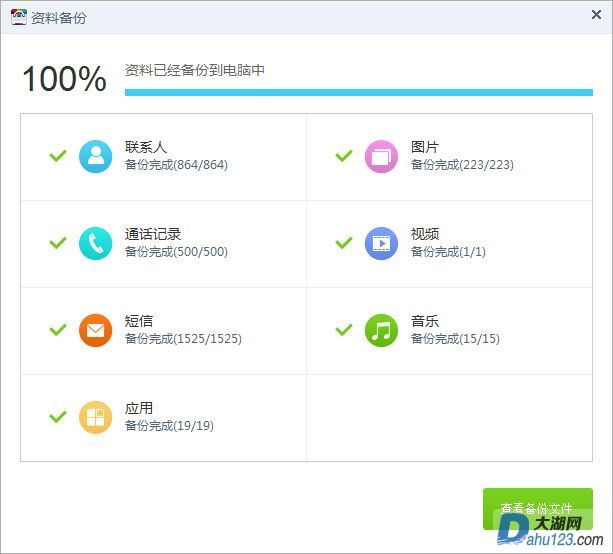
Task: Click the green checkmark next to 音乐
Action: tap(344, 330)
